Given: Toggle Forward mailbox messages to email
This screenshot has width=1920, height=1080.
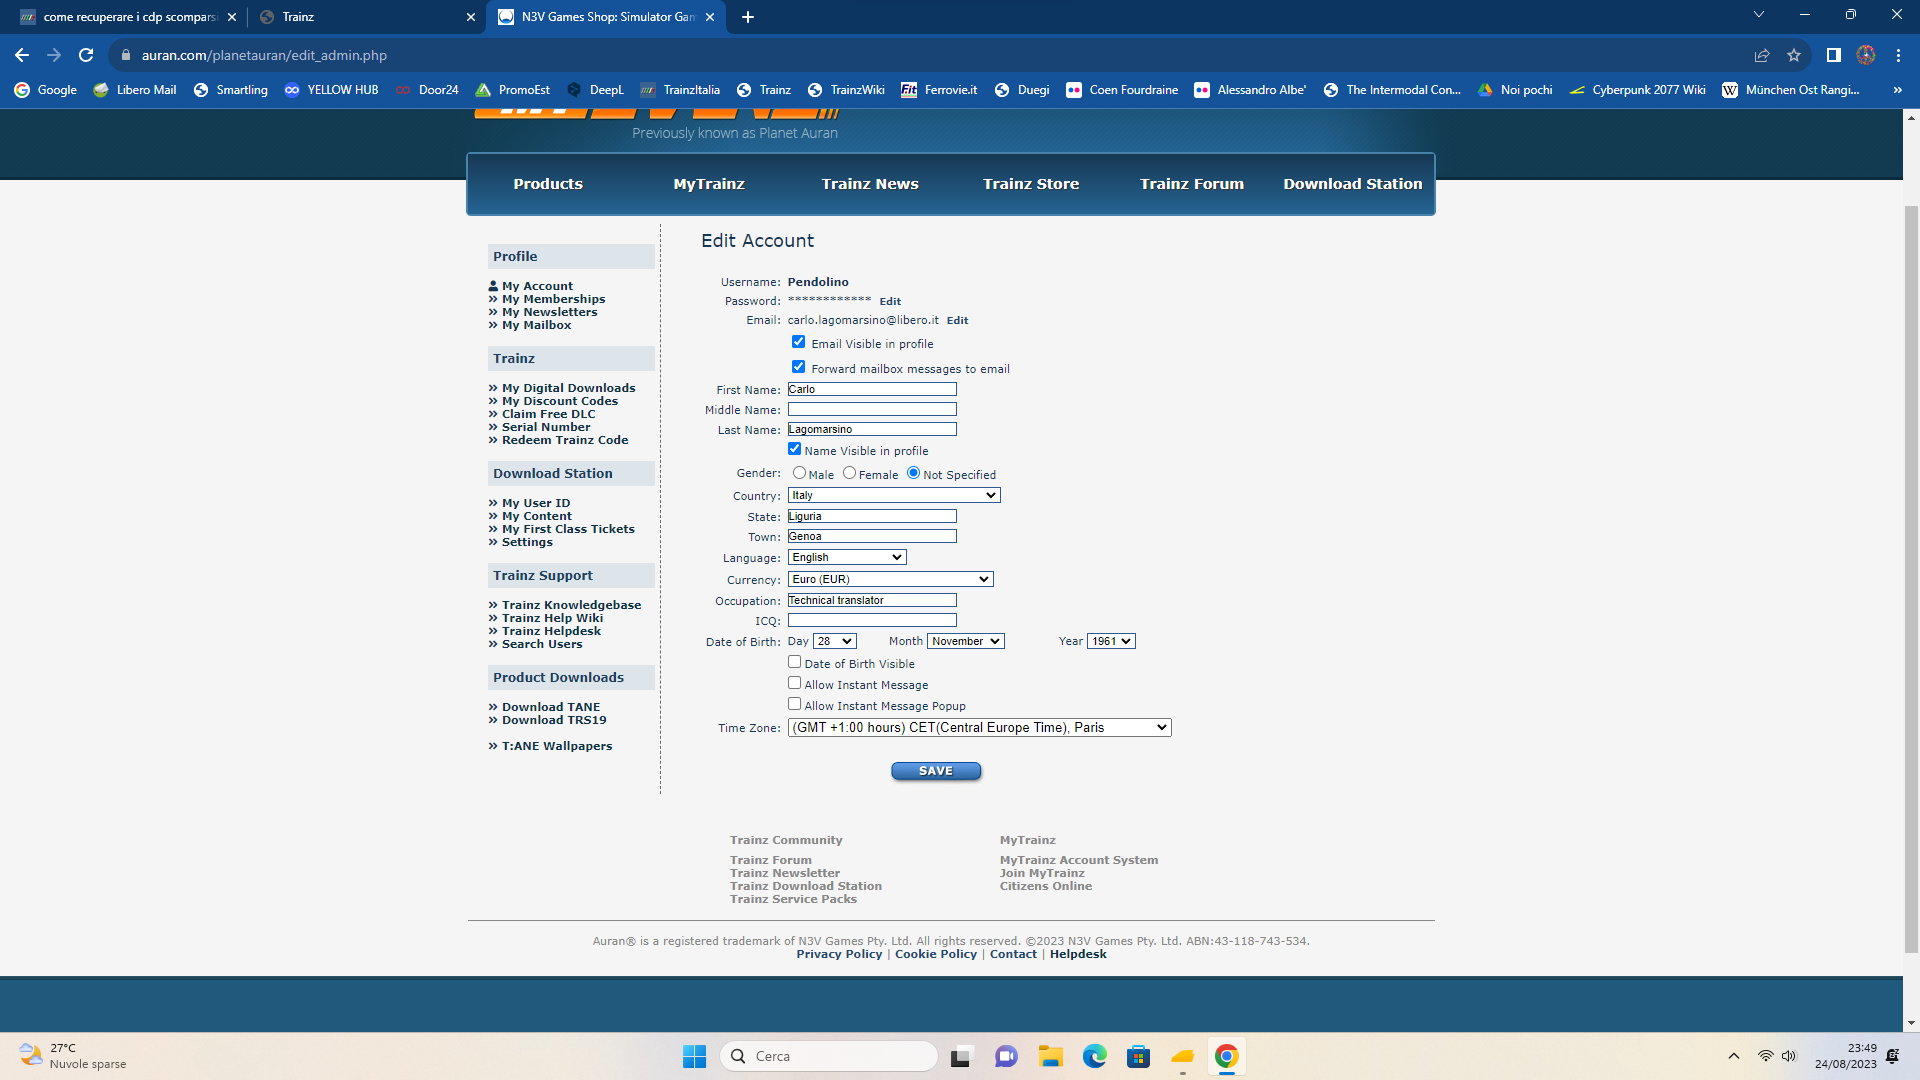Looking at the screenshot, I should tap(798, 367).
